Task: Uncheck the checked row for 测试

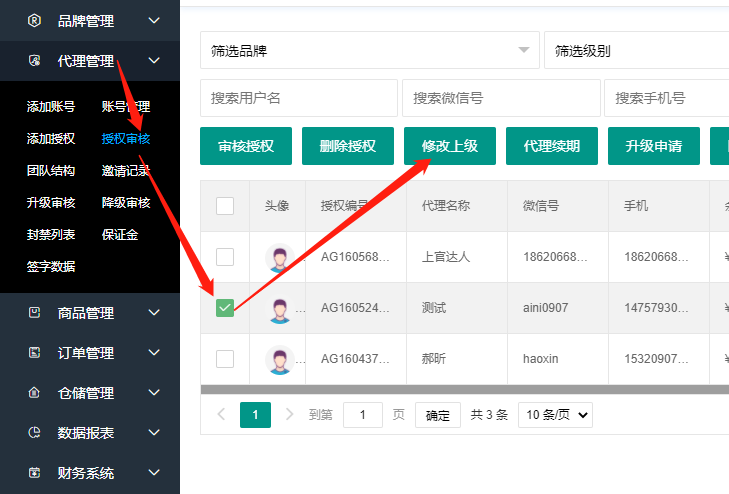Action: (x=225, y=308)
